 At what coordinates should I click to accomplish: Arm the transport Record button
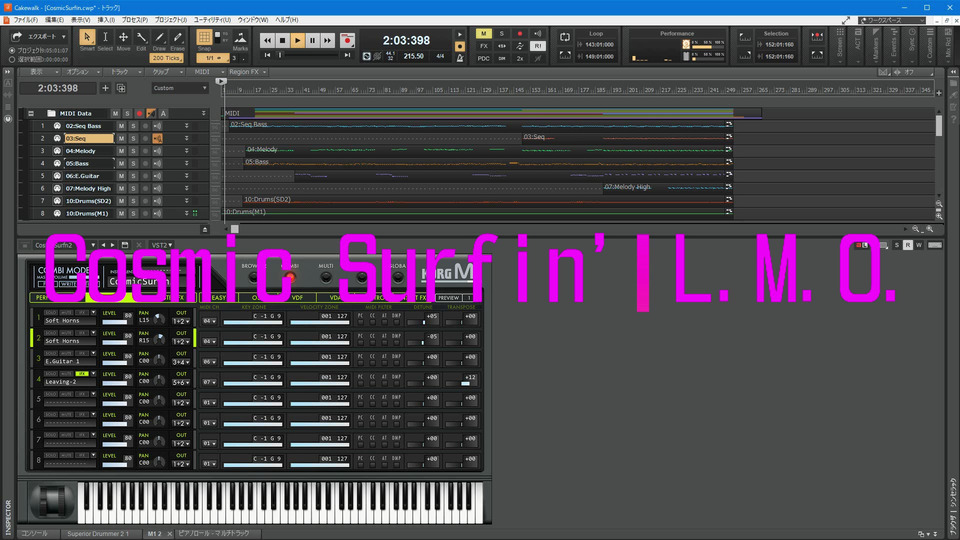coord(347,40)
